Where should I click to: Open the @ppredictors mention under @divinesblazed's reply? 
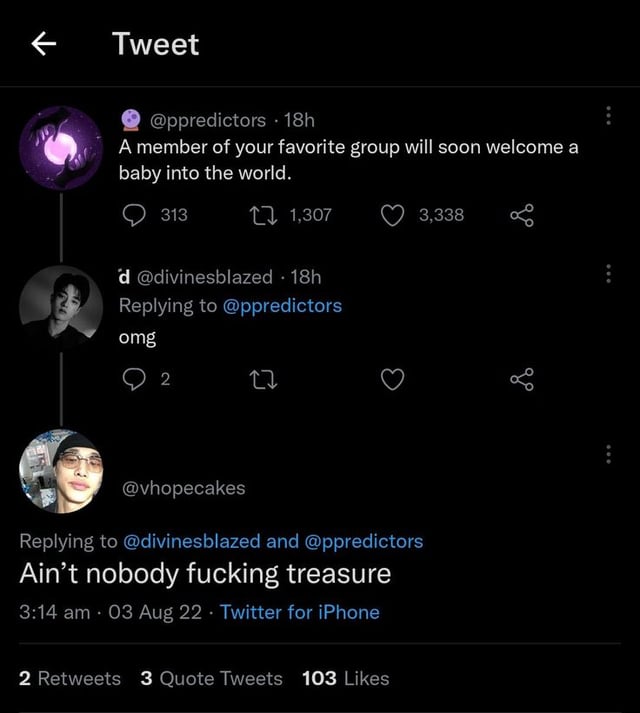click(282, 305)
